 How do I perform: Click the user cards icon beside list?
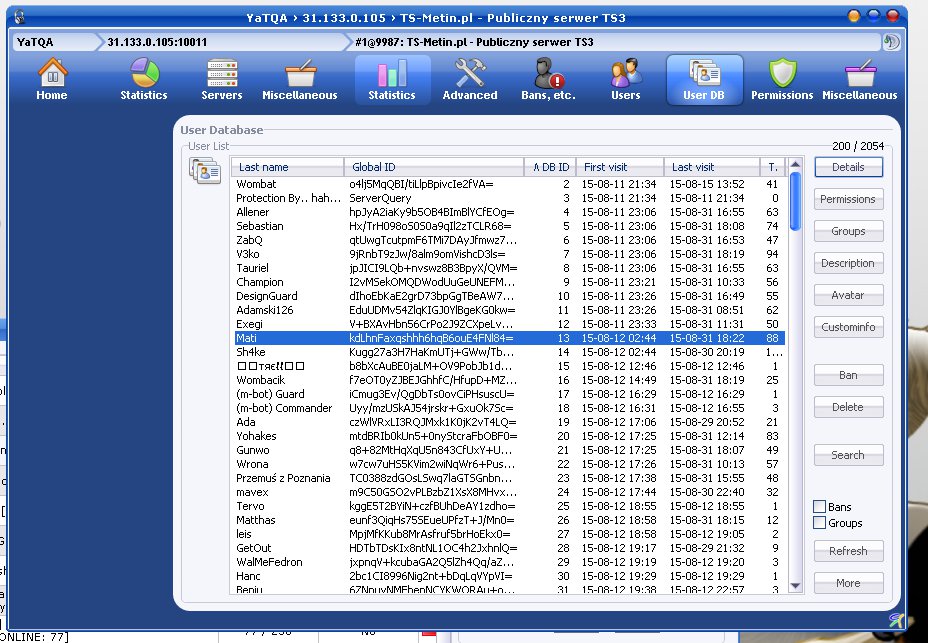[205, 171]
